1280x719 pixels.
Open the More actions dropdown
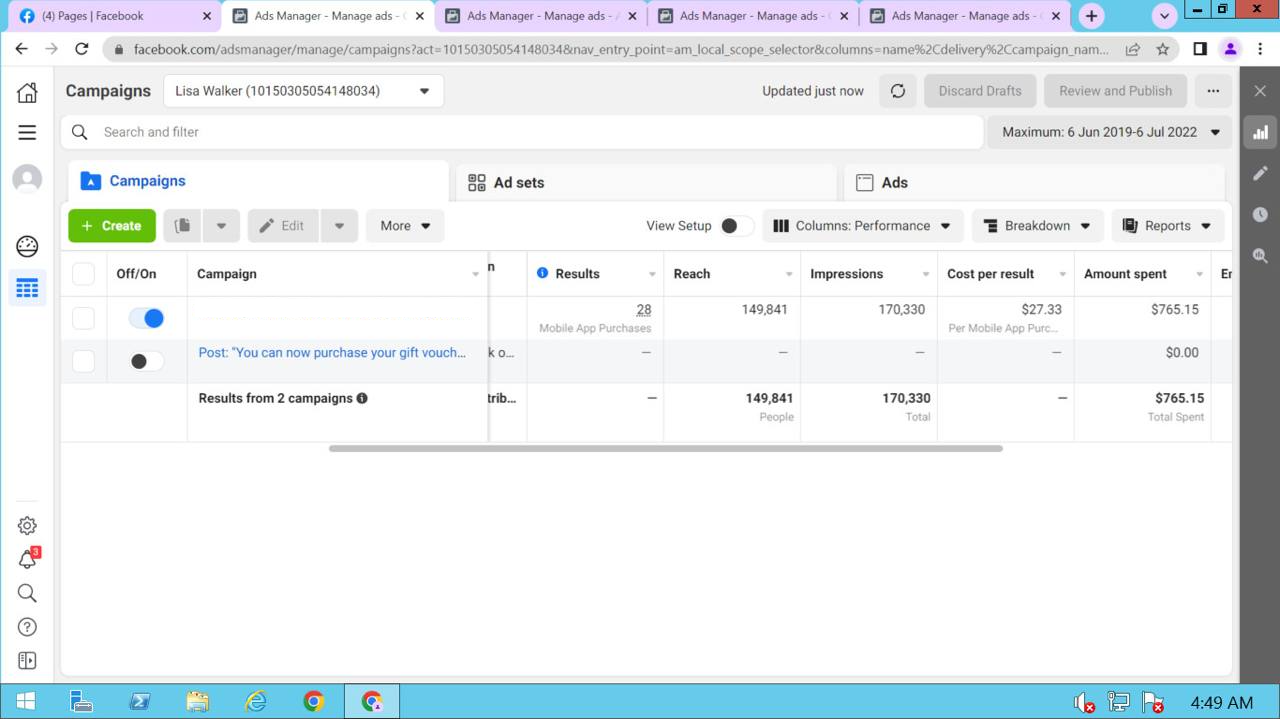tap(405, 226)
